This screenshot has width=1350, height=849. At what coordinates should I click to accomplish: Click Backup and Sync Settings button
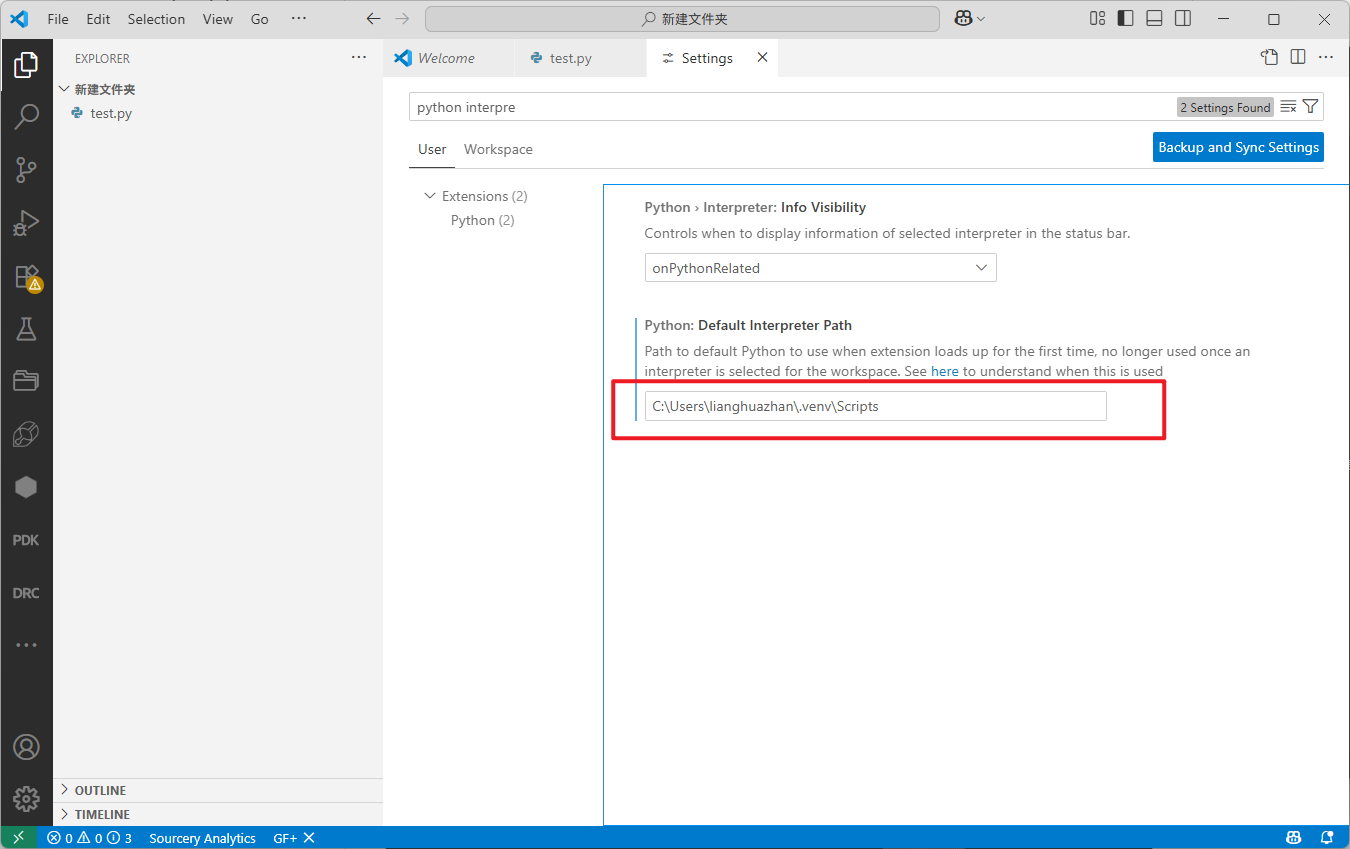(1238, 147)
